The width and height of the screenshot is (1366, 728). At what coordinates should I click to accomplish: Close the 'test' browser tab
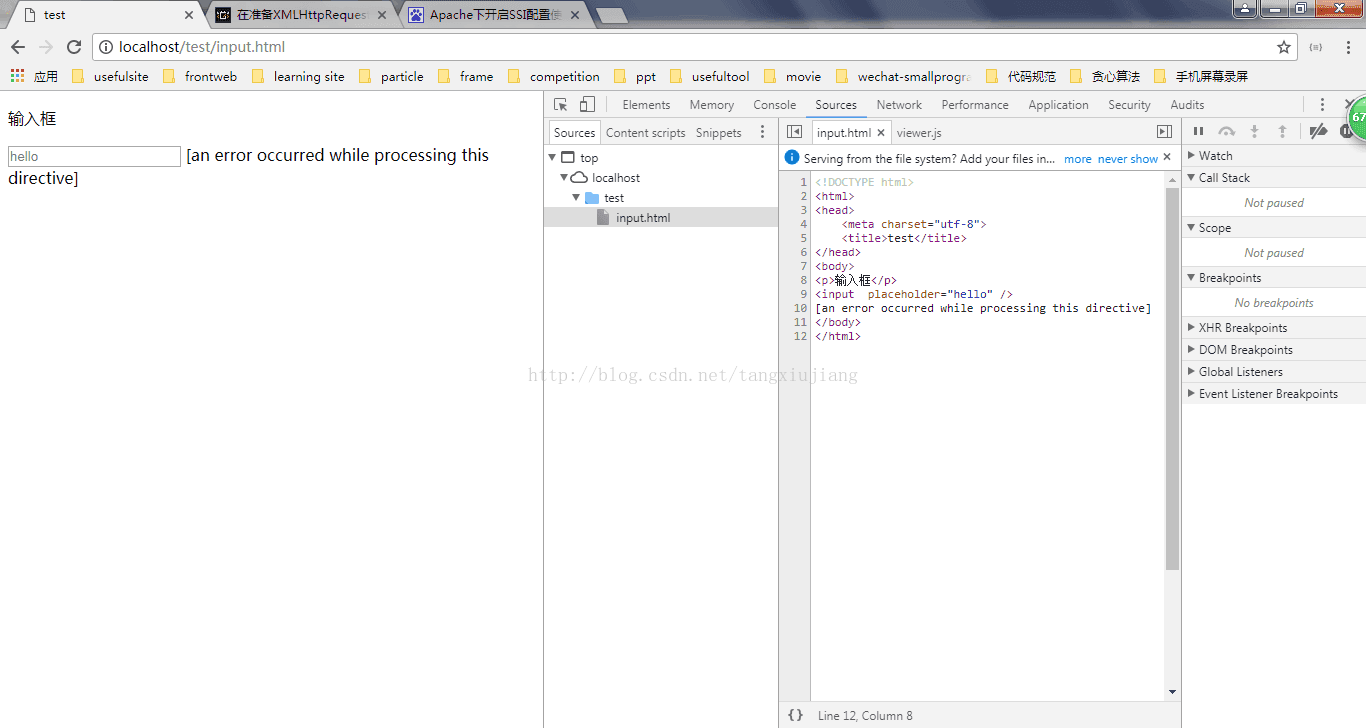[x=189, y=15]
